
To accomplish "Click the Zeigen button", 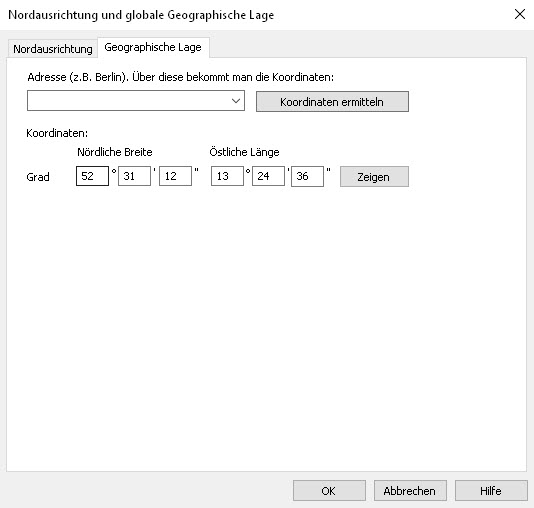I will (374, 177).
